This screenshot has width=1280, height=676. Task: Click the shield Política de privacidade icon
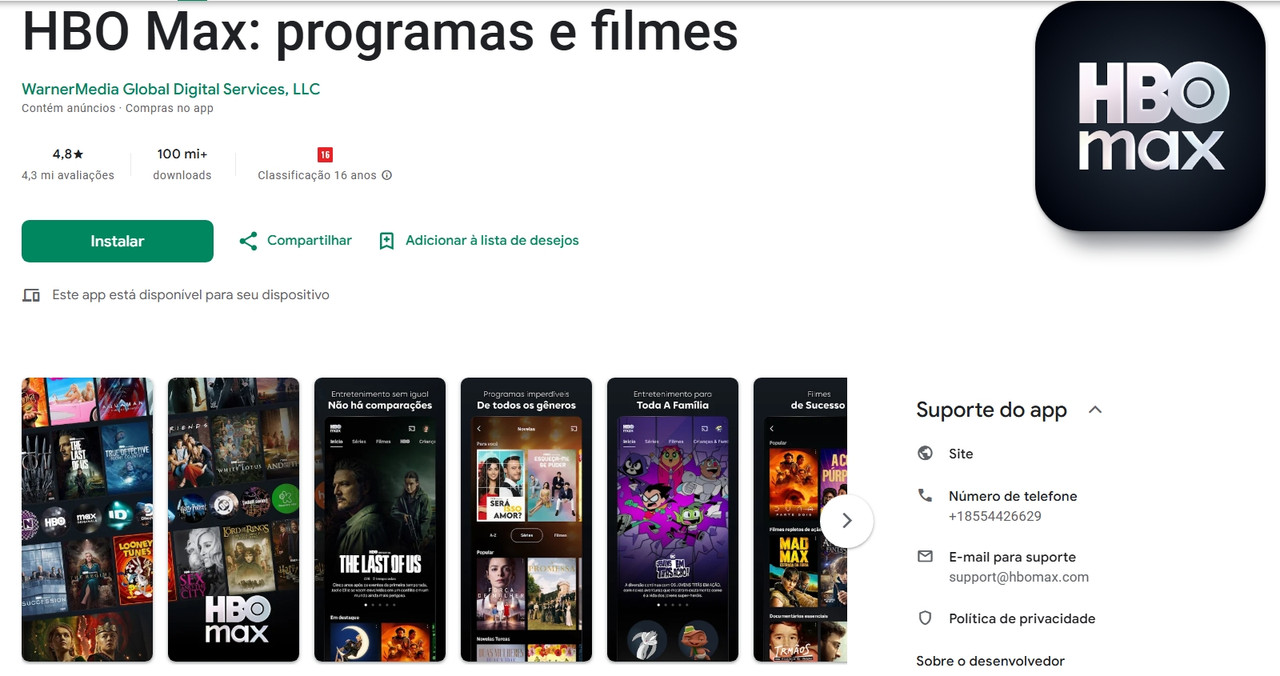(925, 618)
